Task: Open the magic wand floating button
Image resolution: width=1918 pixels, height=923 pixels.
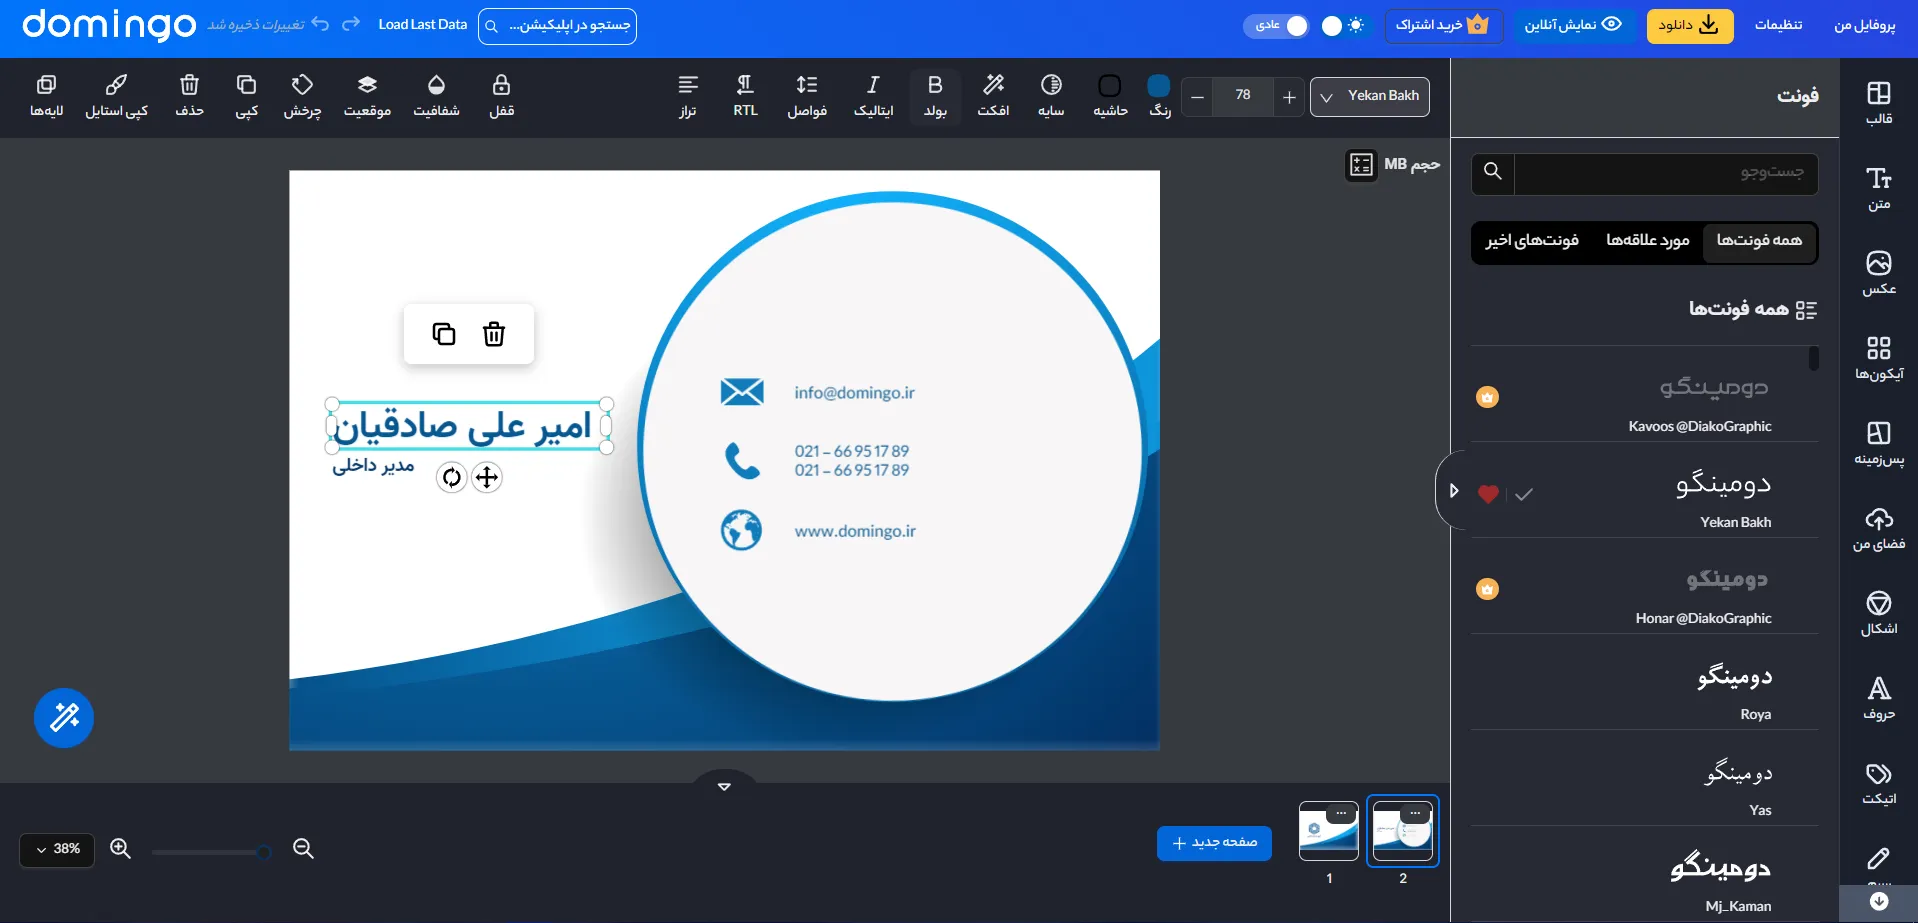Action: 64,718
